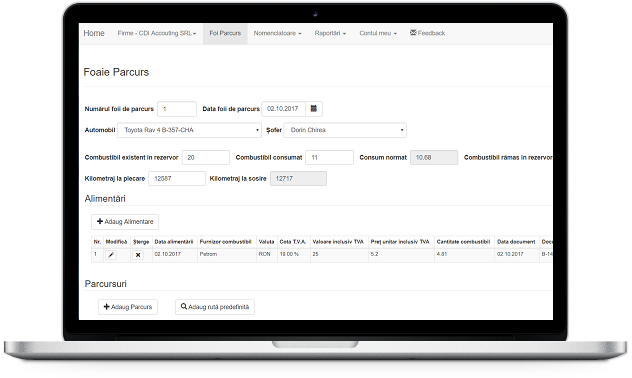Edit row 1 with pencil icon
Image resolution: width=632 pixels, height=378 pixels.
[111, 255]
